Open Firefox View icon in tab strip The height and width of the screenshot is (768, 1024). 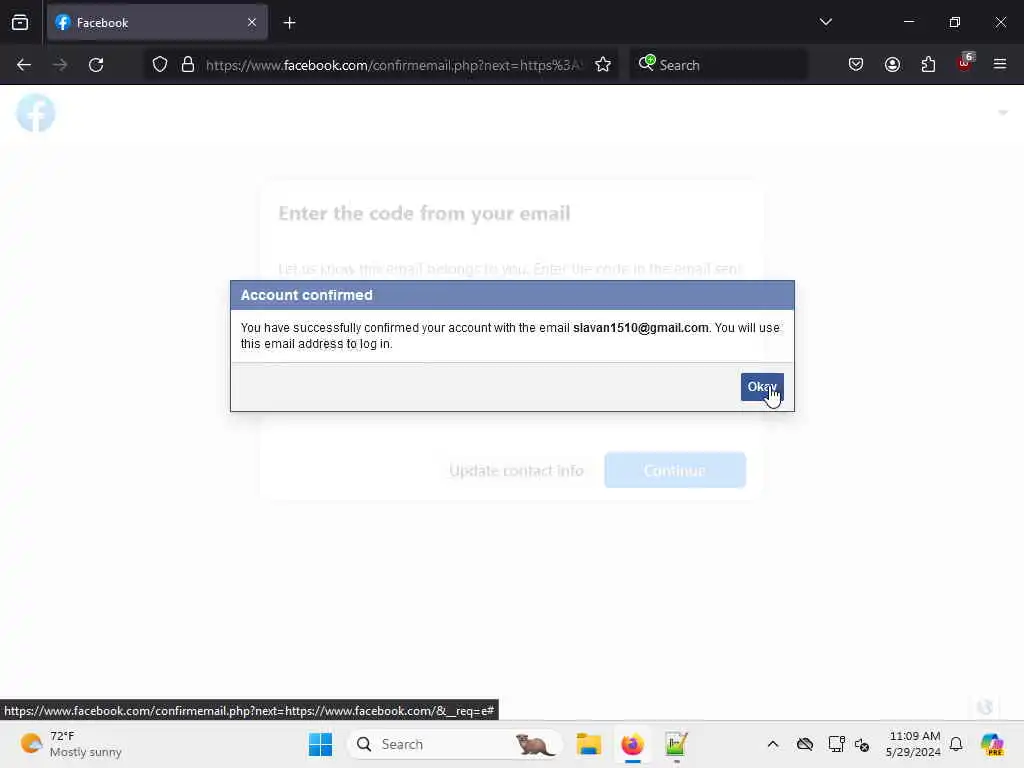point(20,22)
